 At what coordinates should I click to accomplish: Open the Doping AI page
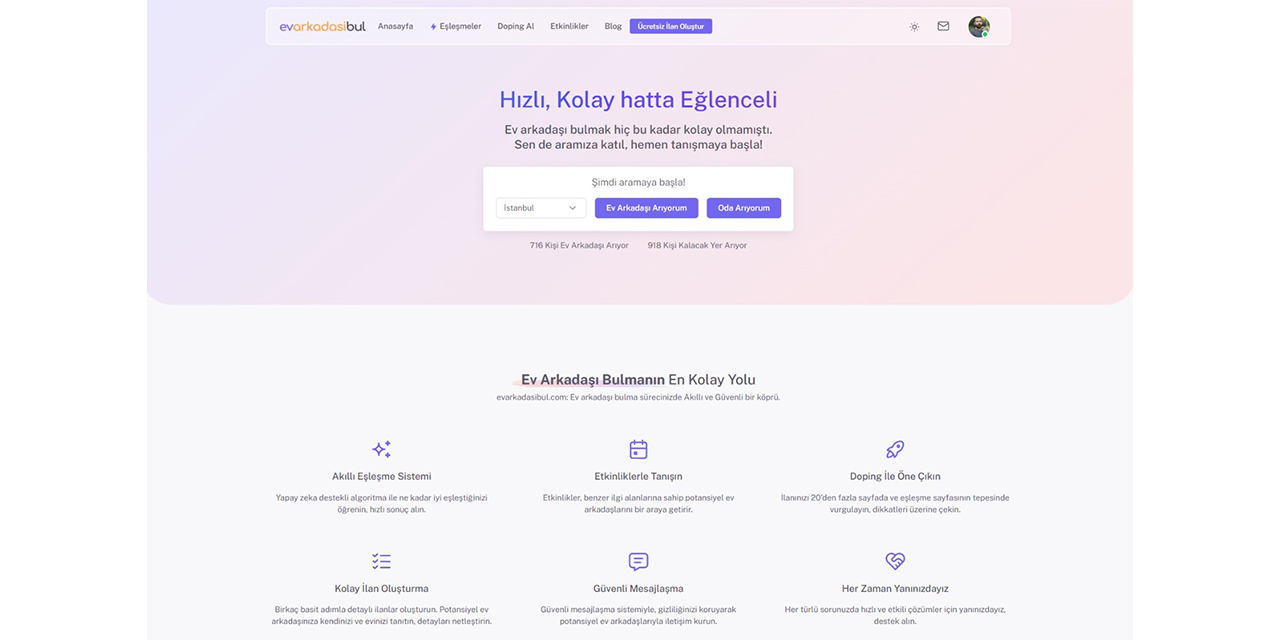click(x=515, y=27)
